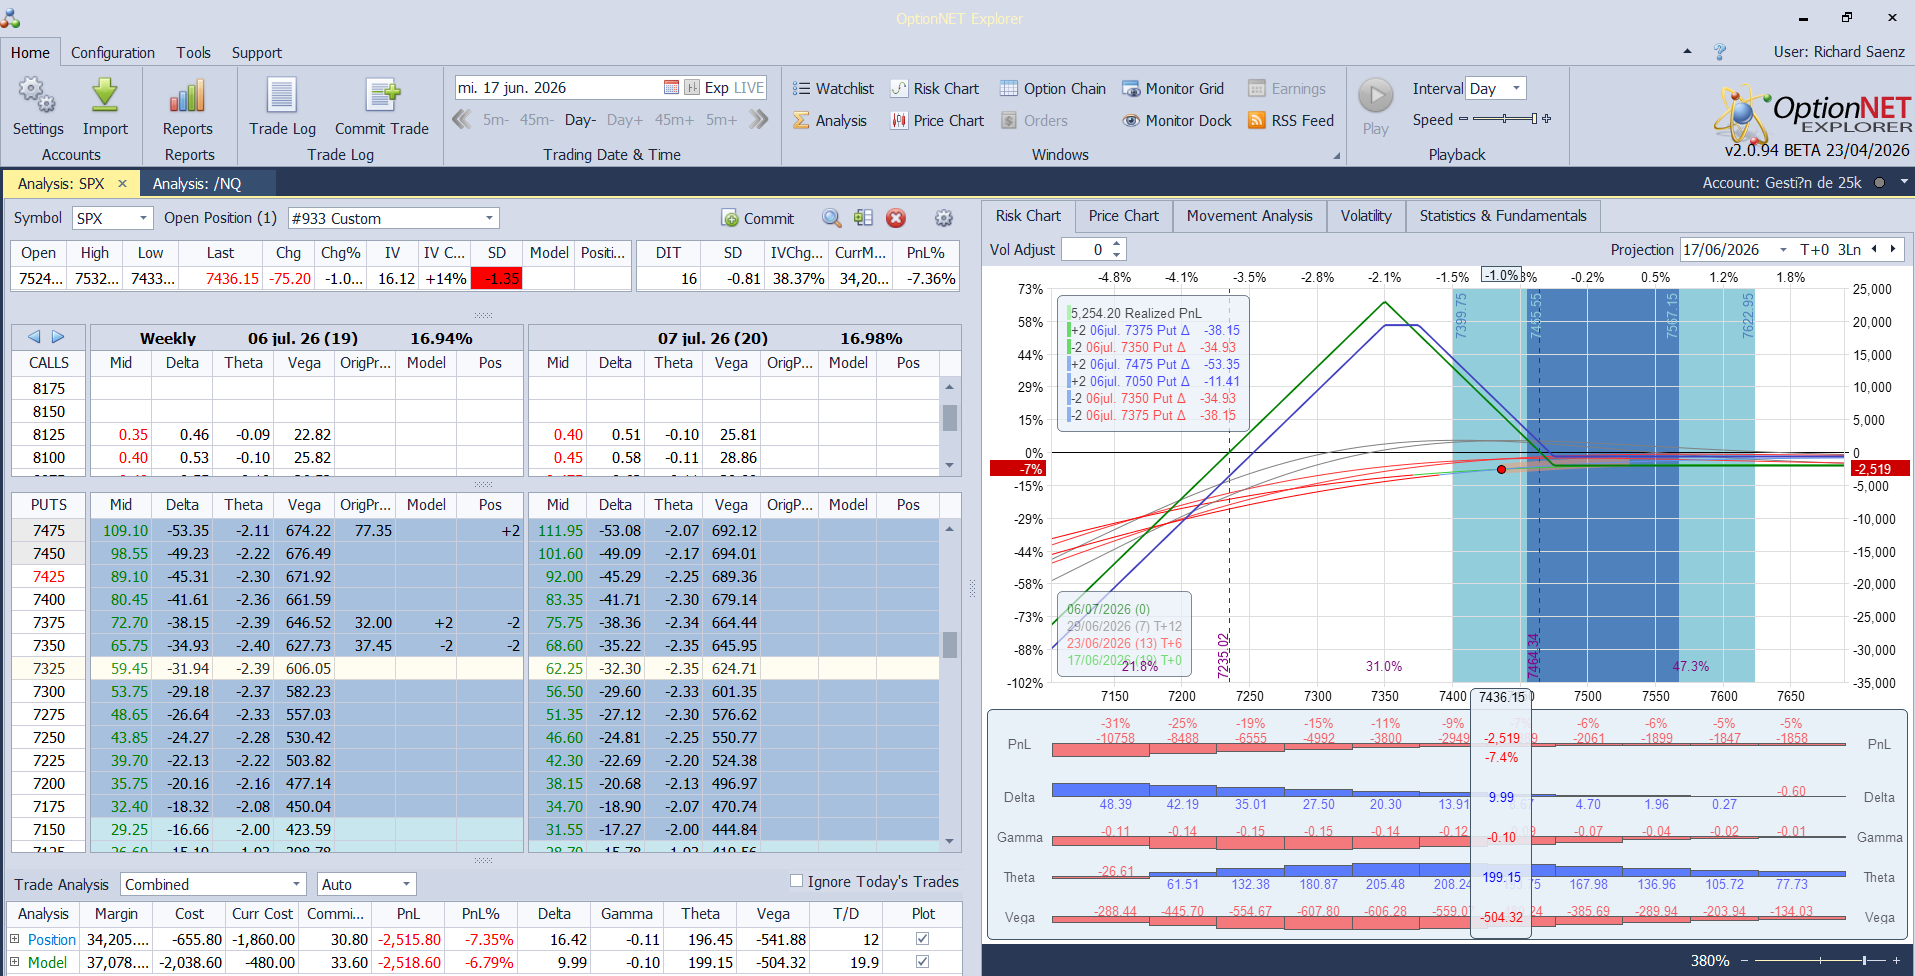Click the zoom plus button at bottom
Viewport: 1915px width, 976px height.
pyautogui.click(x=1894, y=961)
